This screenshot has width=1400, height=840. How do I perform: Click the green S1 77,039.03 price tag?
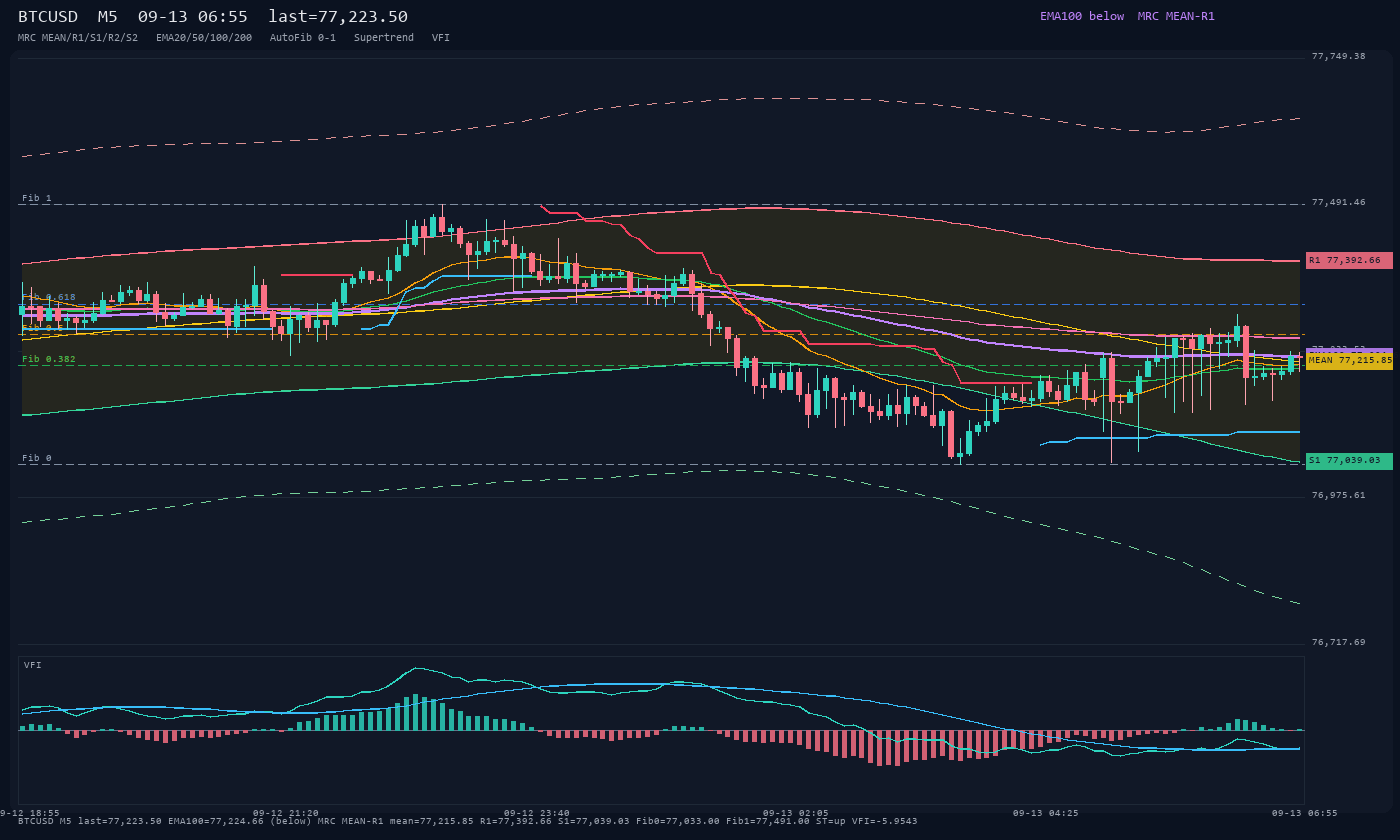point(1349,461)
